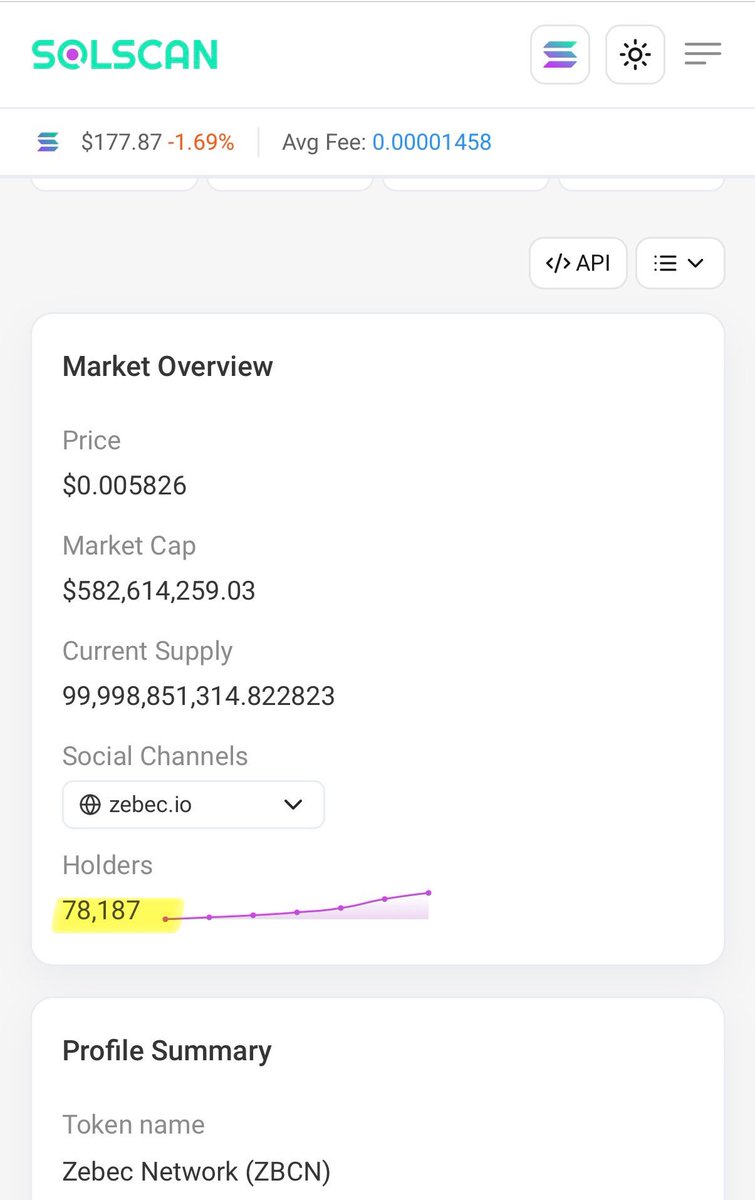Screen dimensions: 755x1200
Task: Click the Market Overview heading
Action: (168, 366)
